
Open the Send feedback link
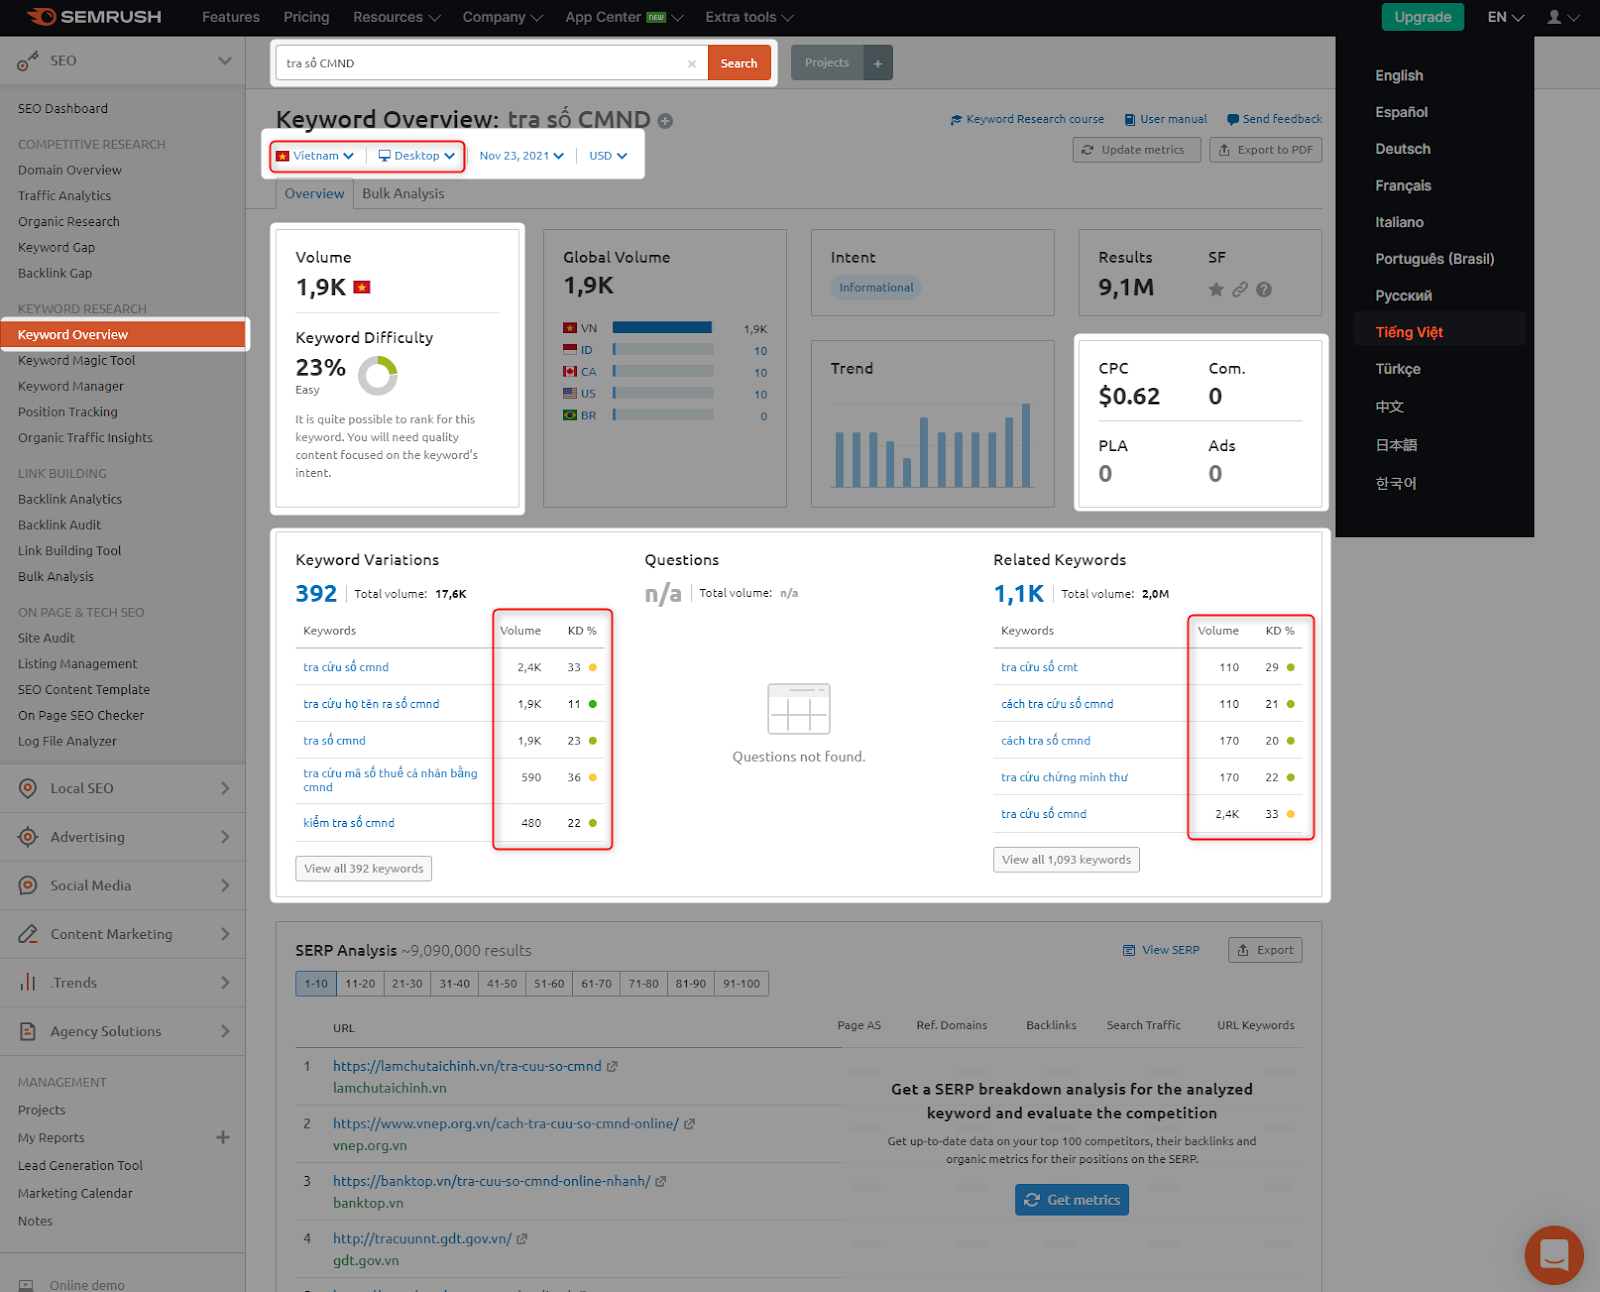coord(1274,119)
